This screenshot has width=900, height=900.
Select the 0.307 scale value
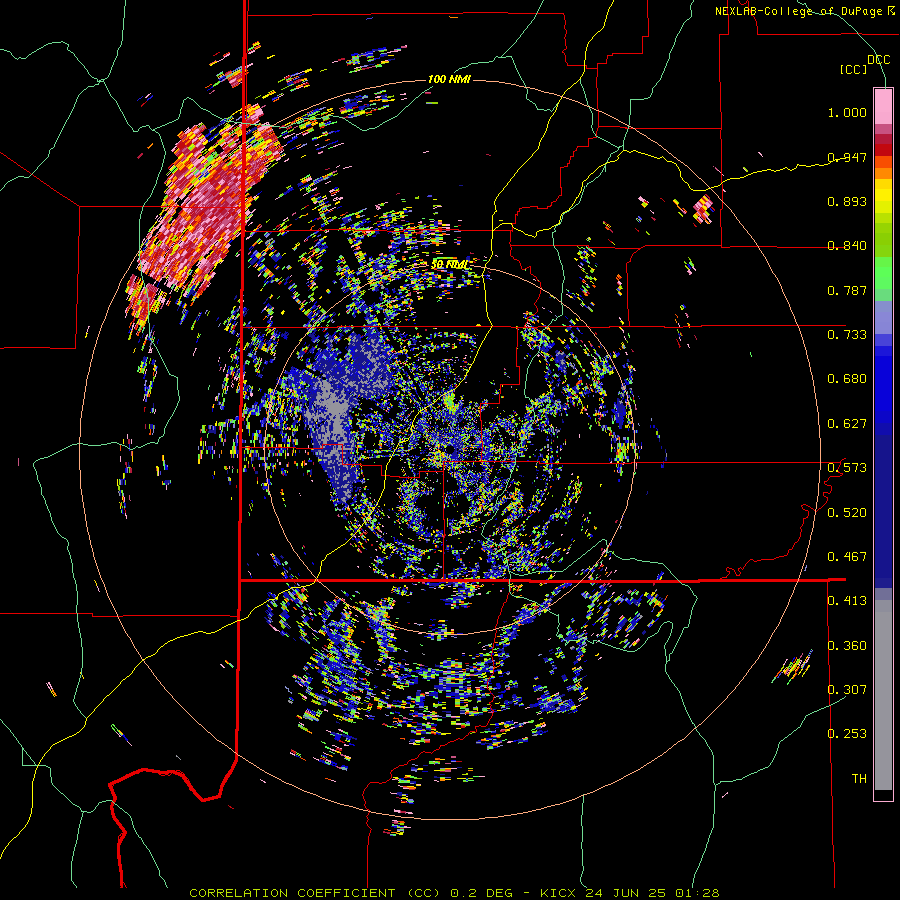click(847, 690)
